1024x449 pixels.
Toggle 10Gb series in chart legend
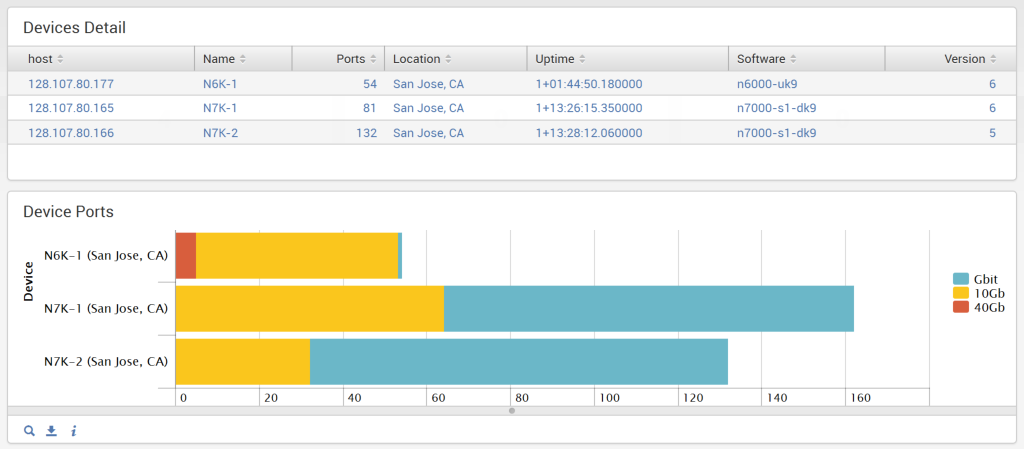[x=979, y=293]
